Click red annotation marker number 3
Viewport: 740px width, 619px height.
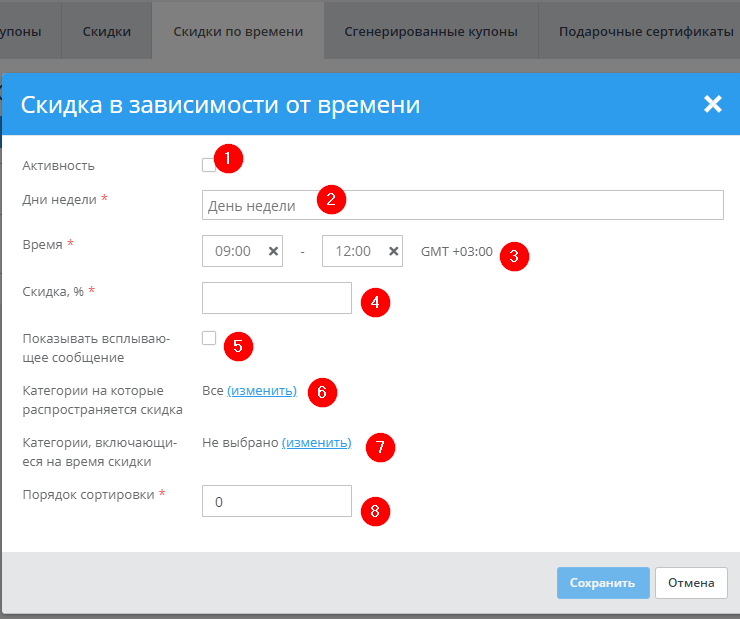tap(513, 255)
